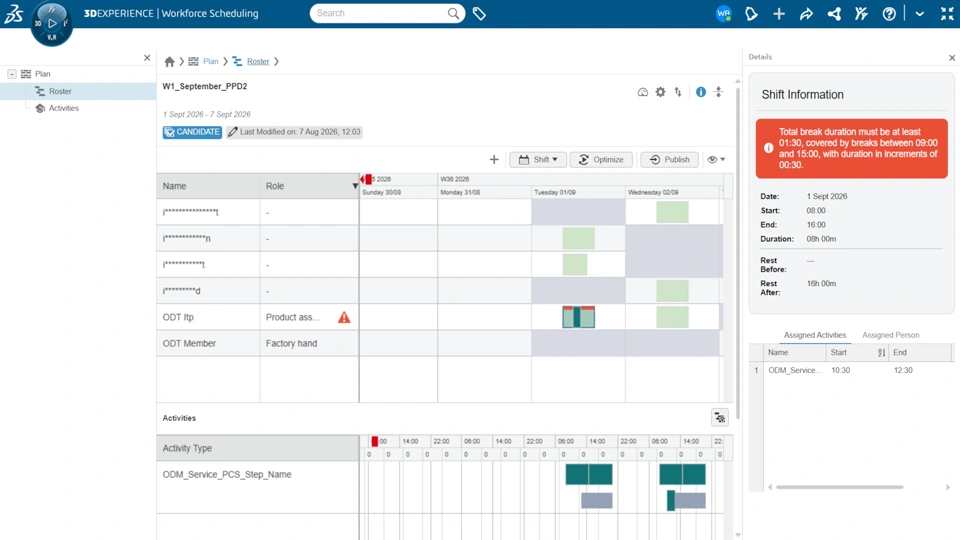The width and height of the screenshot is (960, 540).
Task: Click the activities hierarchy view icon
Action: click(719, 418)
